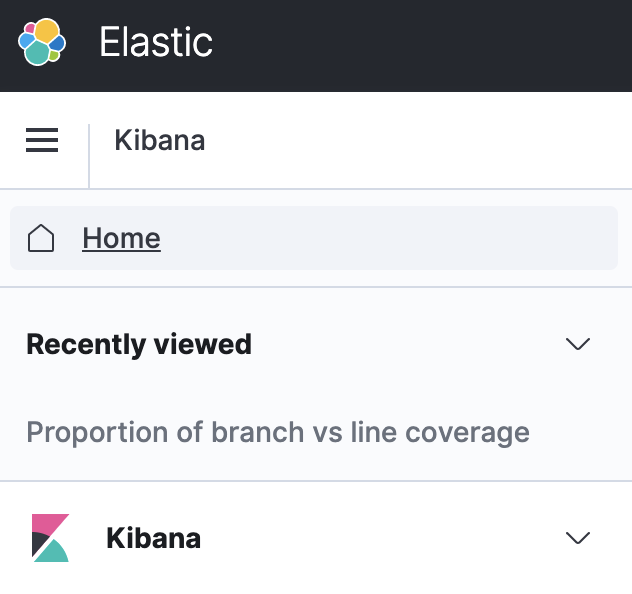Toggle the hamburger navigation menu icon
The height and width of the screenshot is (594, 632).
pos(42,141)
